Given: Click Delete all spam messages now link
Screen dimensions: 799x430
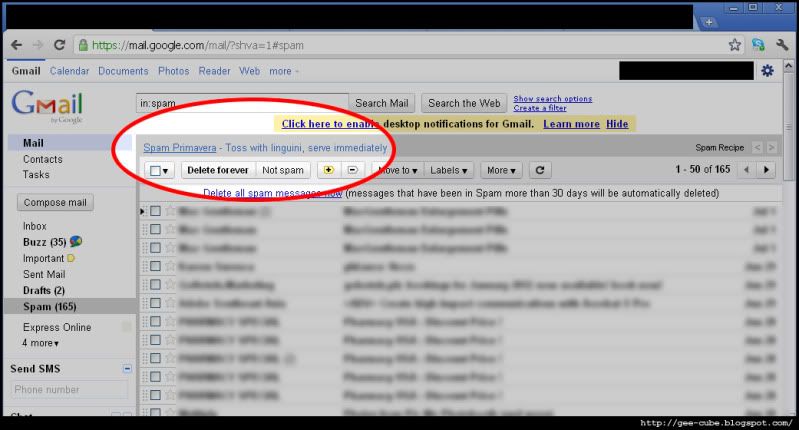Looking at the screenshot, I should [x=272, y=193].
